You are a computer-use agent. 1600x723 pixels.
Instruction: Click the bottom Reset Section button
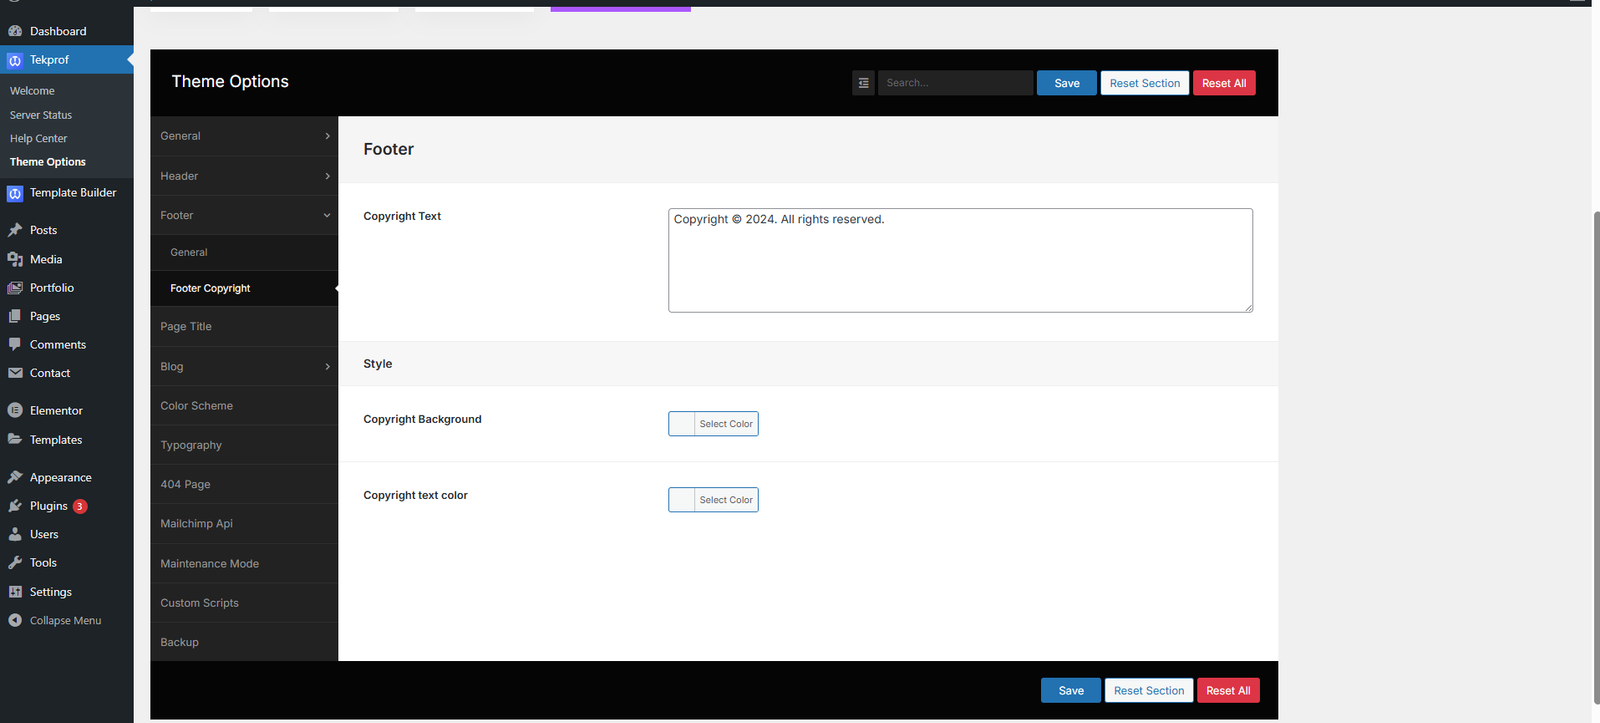[x=1149, y=691]
